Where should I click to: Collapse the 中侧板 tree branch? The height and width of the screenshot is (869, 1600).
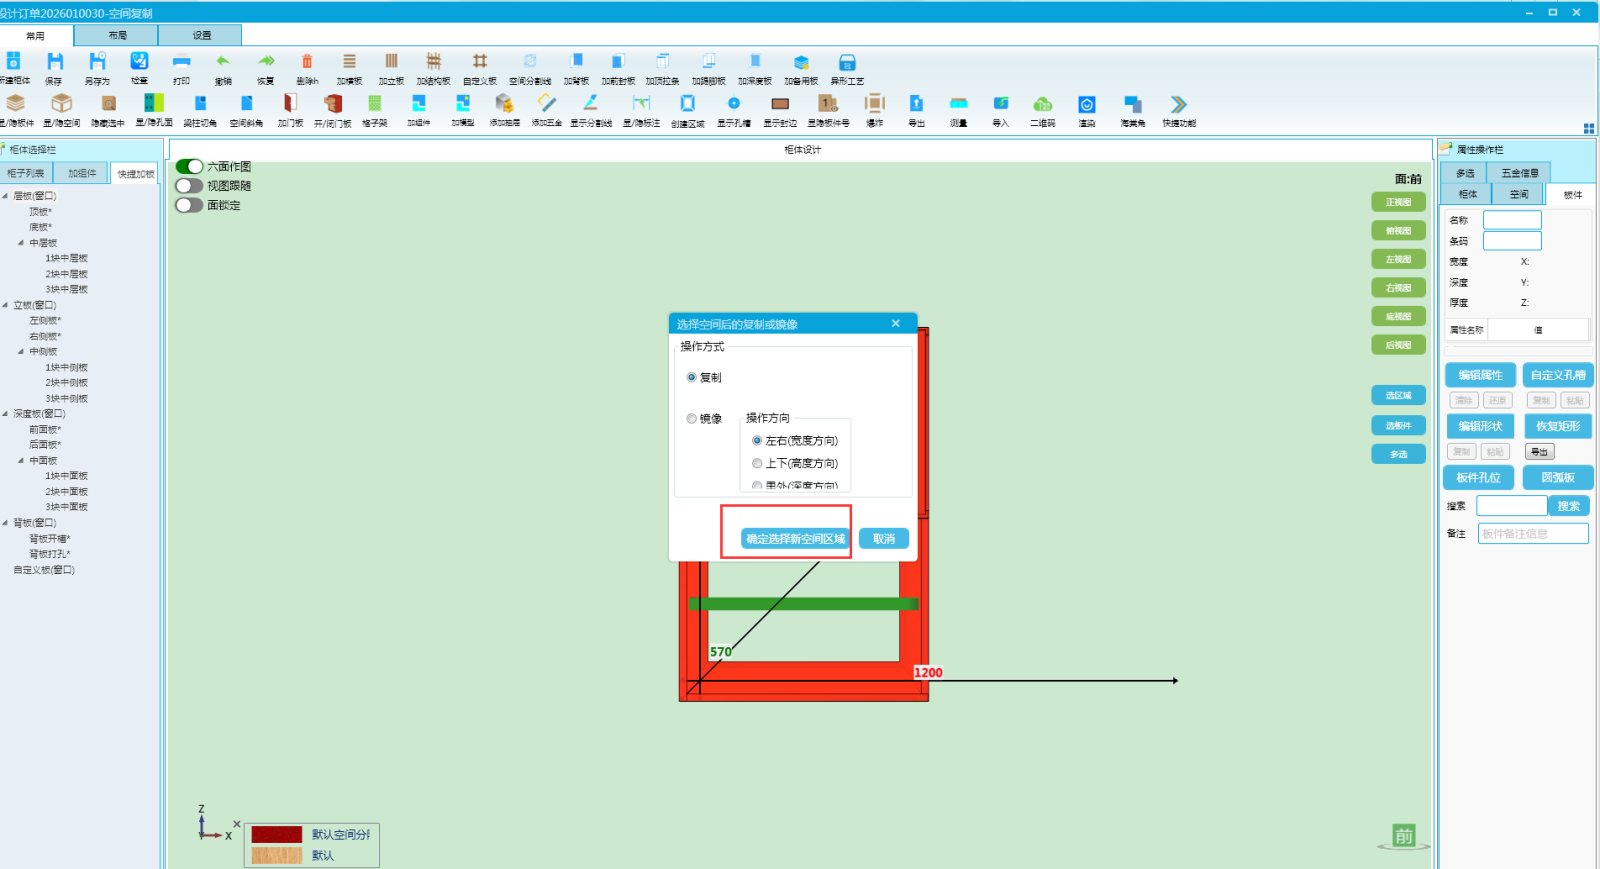pos(21,352)
